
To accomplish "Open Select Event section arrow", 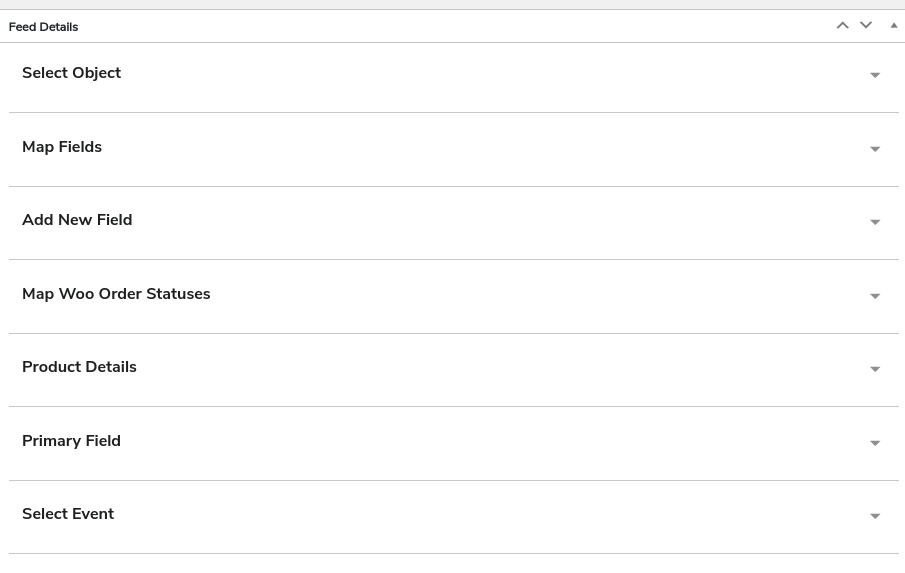I will [x=875, y=517].
